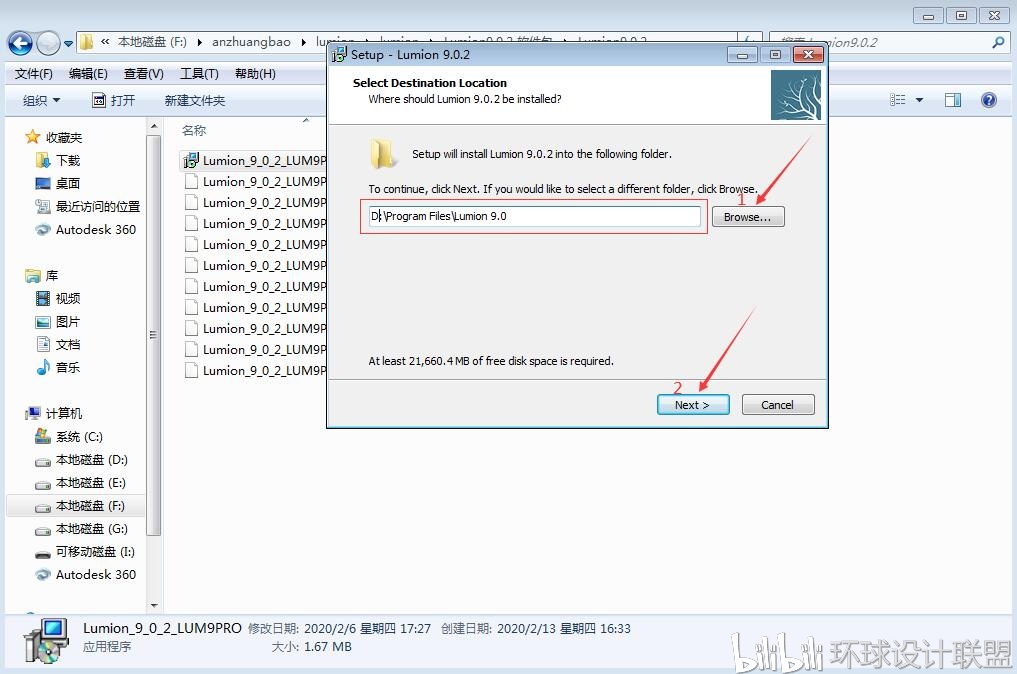
Task: Open the 音乐 library
Action: pos(67,368)
